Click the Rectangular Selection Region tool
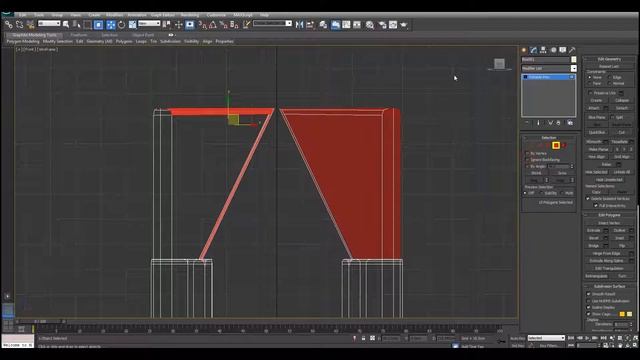This screenshot has width=640, height=360. (x=87, y=25)
